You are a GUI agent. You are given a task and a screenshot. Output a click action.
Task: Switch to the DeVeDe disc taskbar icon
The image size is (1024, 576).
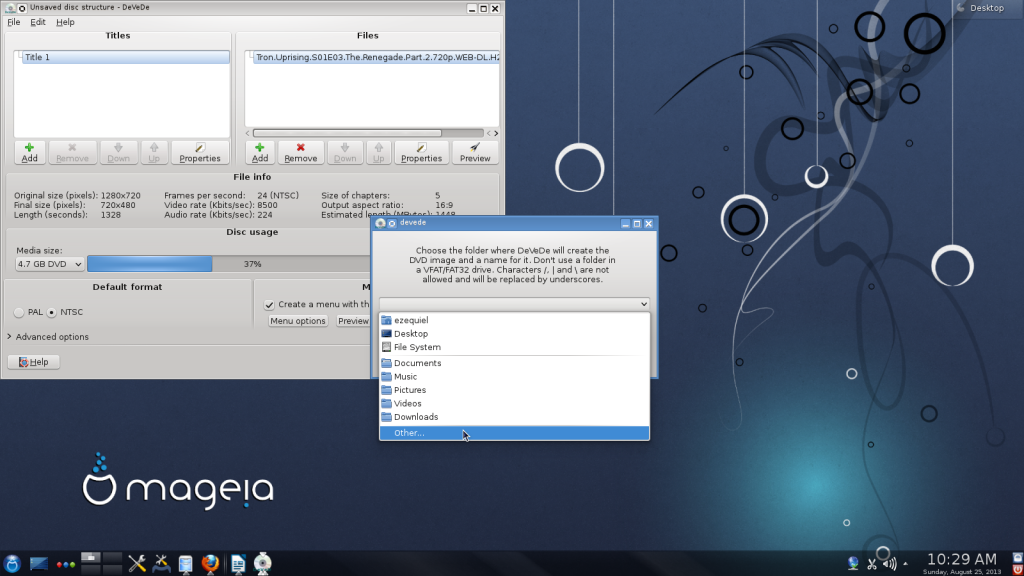pyautogui.click(x=263, y=564)
